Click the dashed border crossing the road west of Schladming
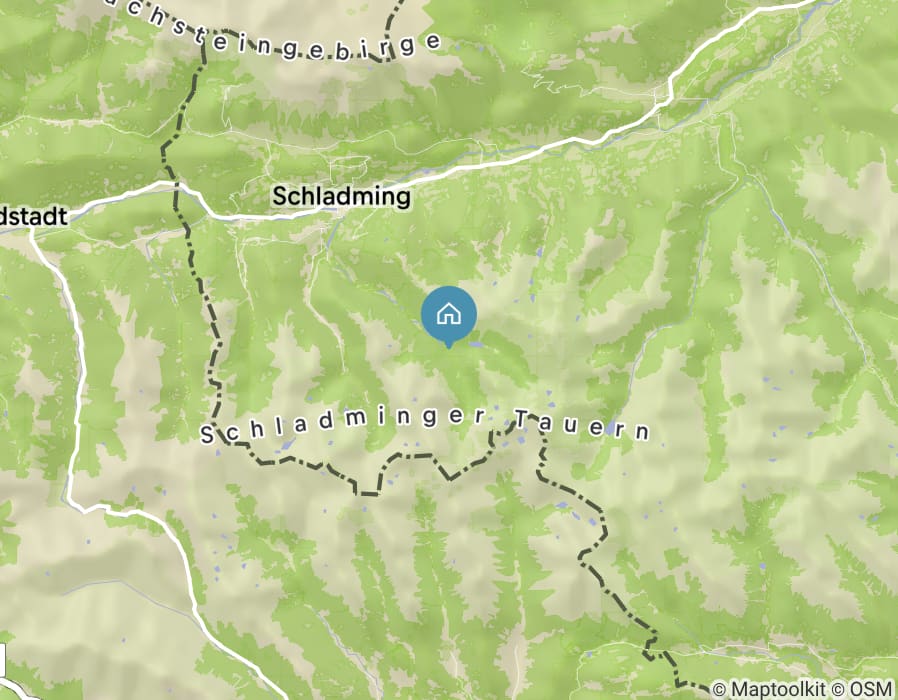The width and height of the screenshot is (898, 700). [x=176, y=184]
